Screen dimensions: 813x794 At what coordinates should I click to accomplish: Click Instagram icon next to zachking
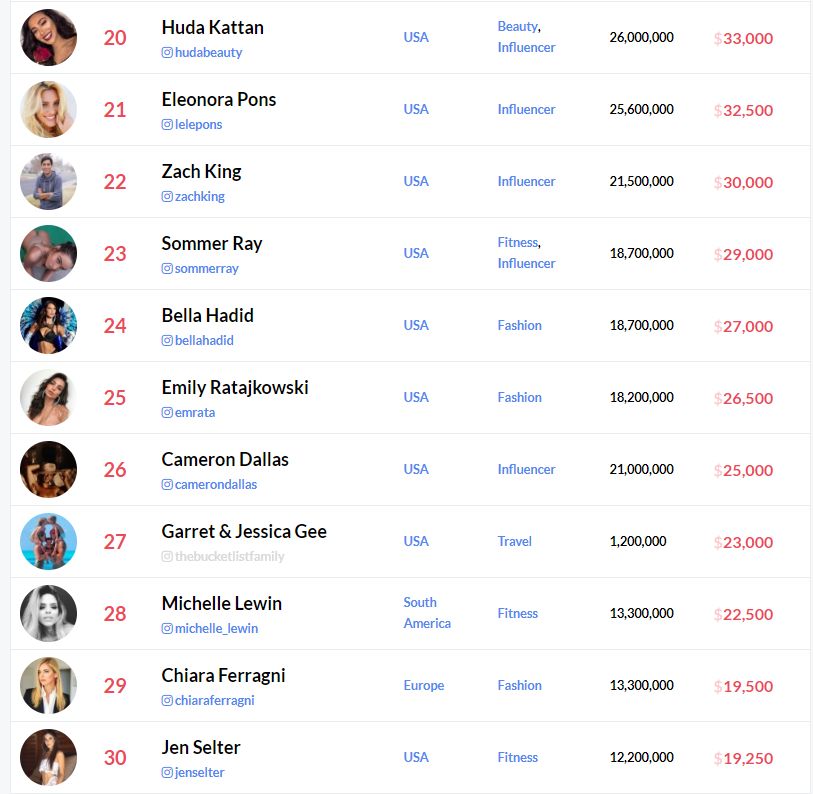(167, 197)
